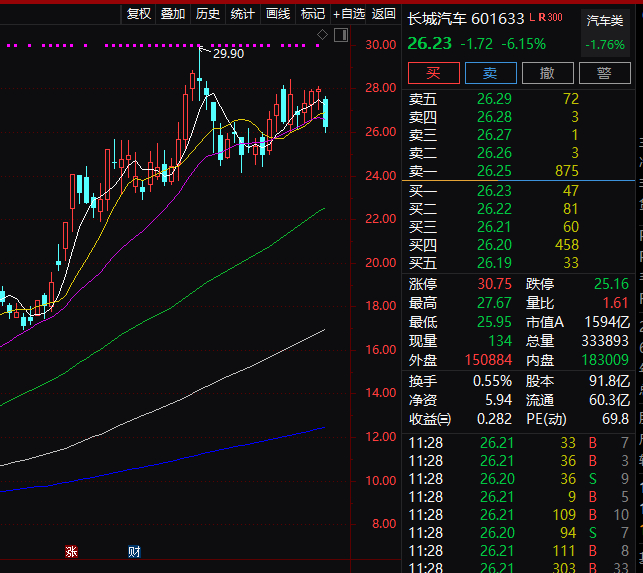
Task: Click the 卖一 price 26.25
Action: (494, 171)
